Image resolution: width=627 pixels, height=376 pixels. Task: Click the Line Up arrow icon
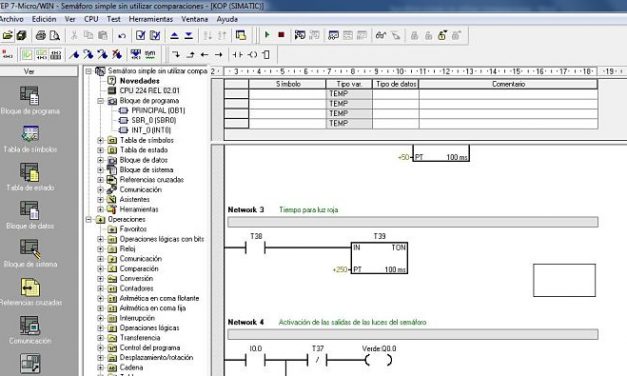coord(190,54)
